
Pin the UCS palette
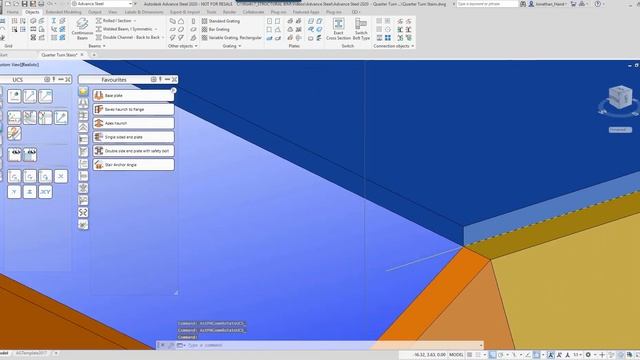(x=53, y=79)
